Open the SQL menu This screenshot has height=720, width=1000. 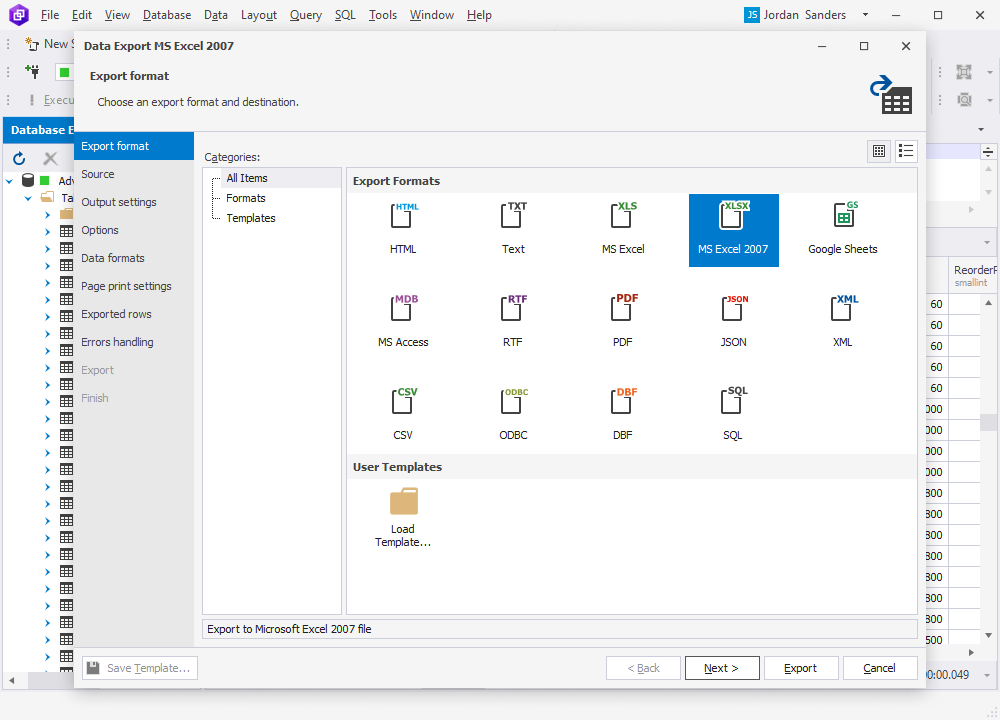point(345,15)
